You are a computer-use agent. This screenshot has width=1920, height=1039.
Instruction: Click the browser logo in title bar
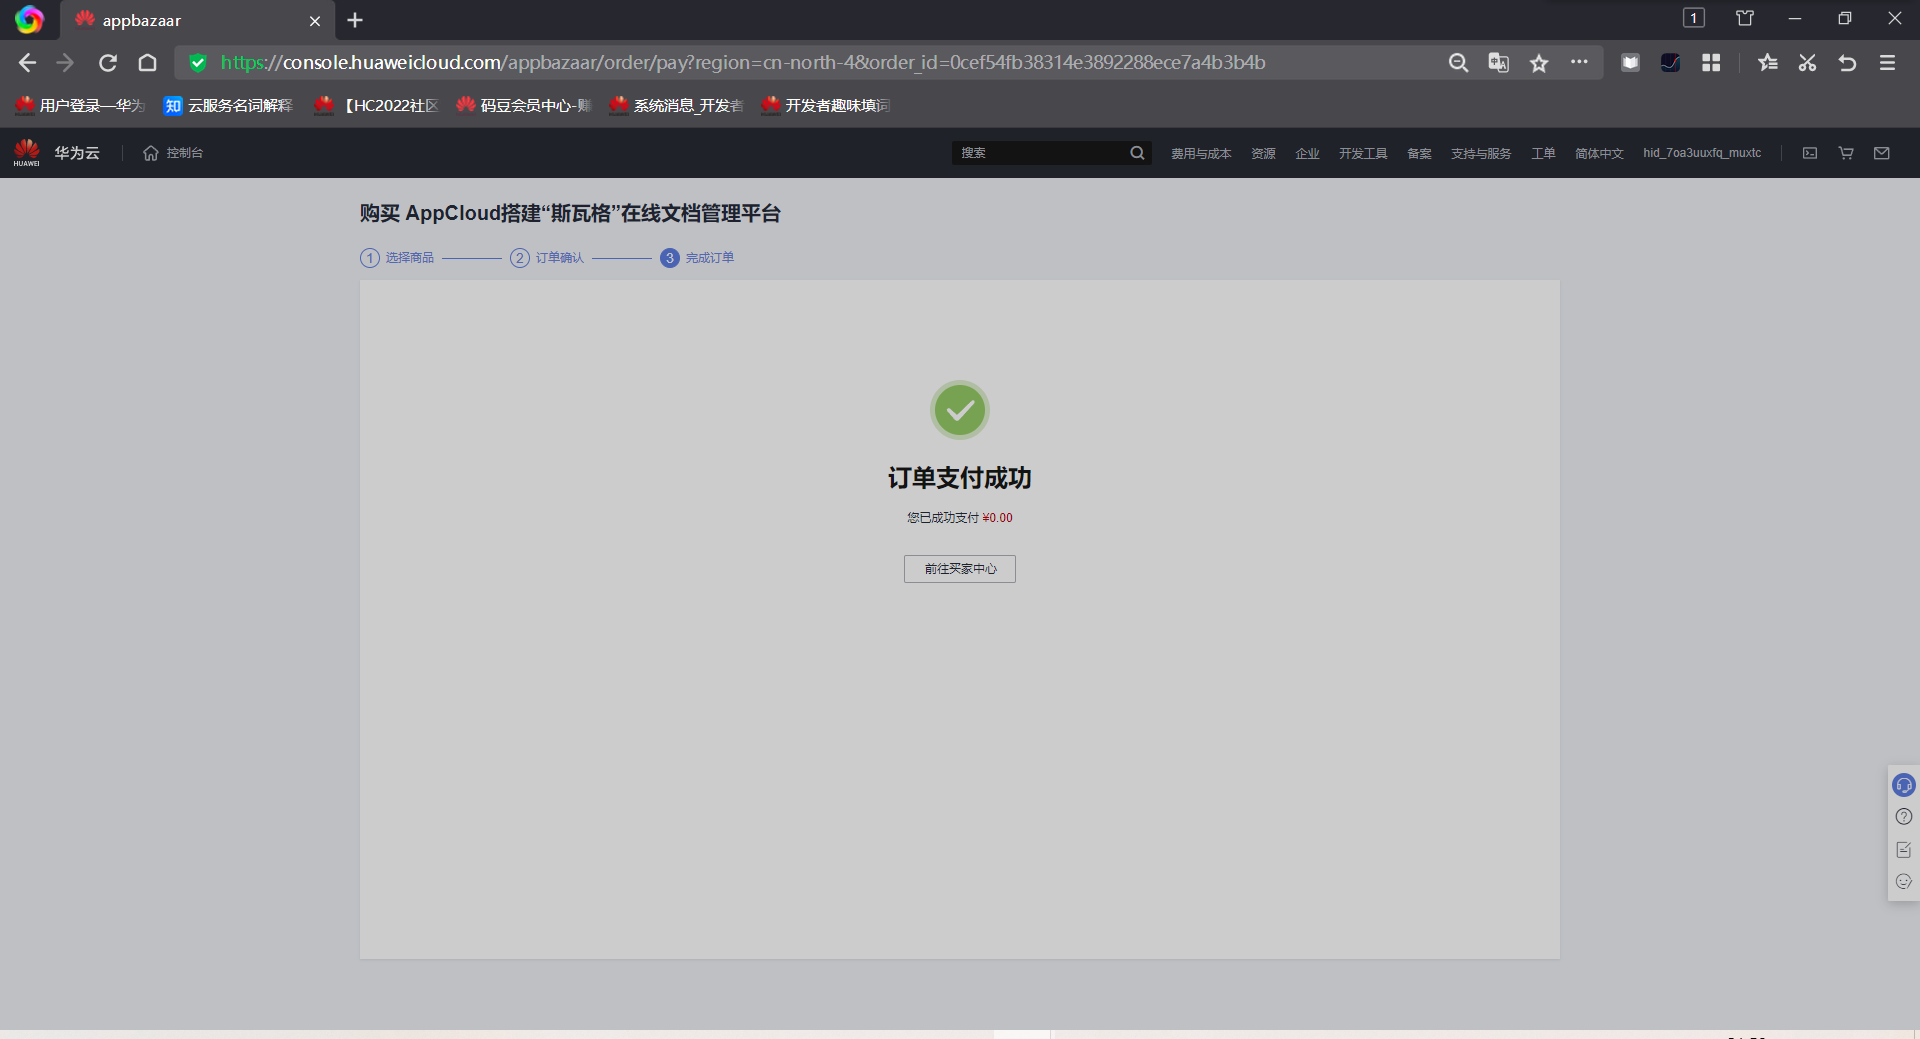tap(29, 20)
